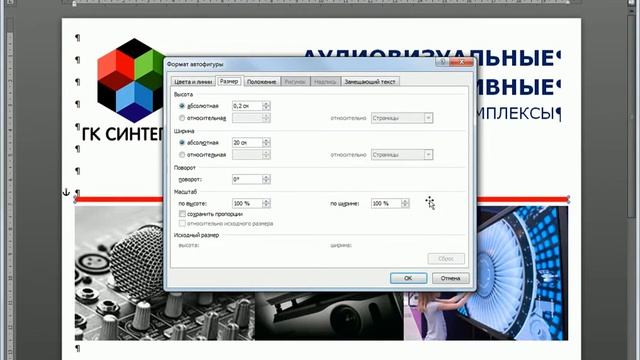
Task: Click the ГК СИНТЕ text under the logo
Action: point(122,134)
